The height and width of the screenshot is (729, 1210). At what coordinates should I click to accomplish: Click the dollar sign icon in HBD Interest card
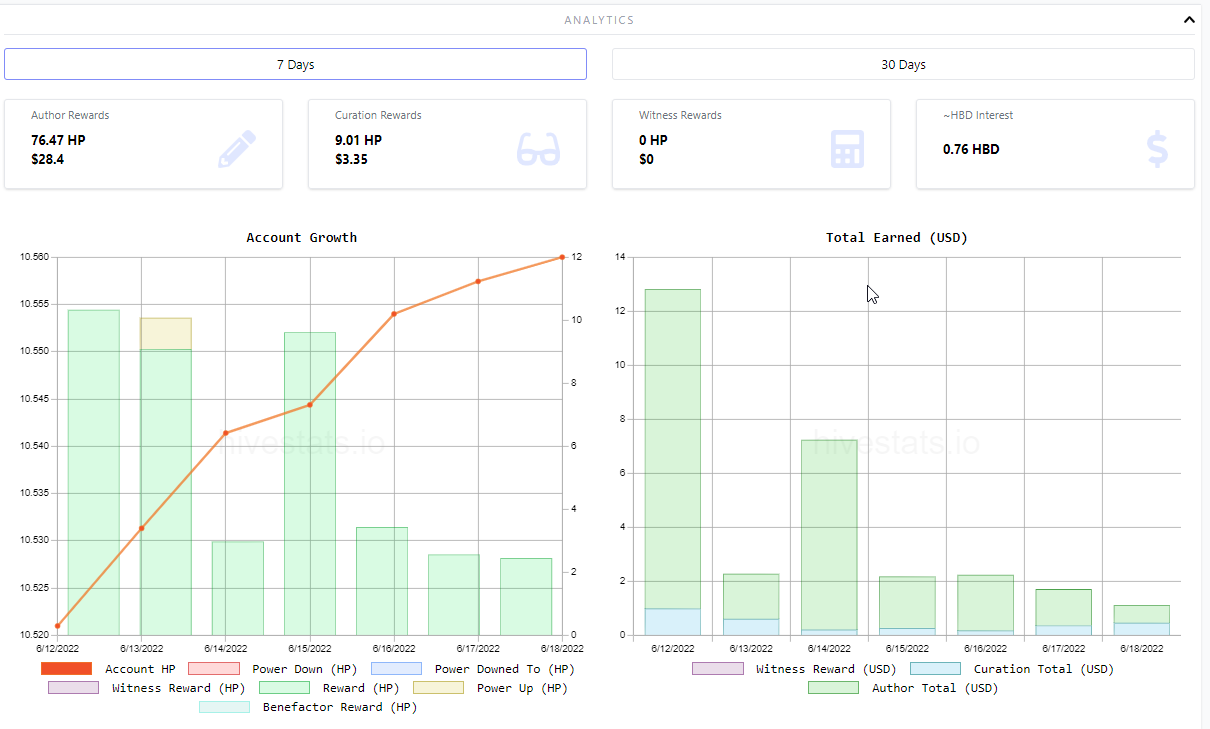[1157, 149]
